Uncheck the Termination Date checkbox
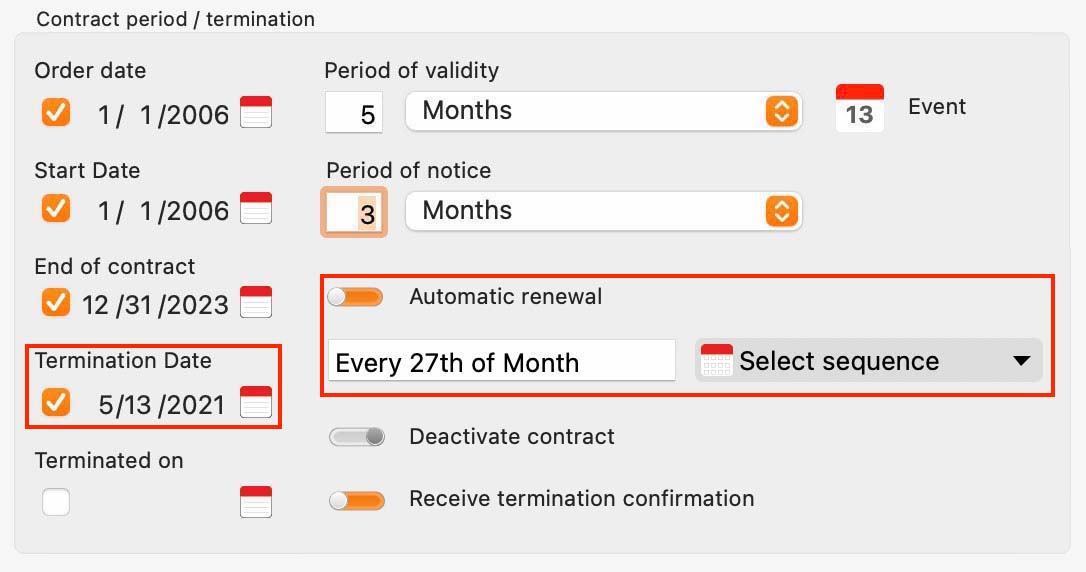This screenshot has width=1086, height=572. (56, 402)
